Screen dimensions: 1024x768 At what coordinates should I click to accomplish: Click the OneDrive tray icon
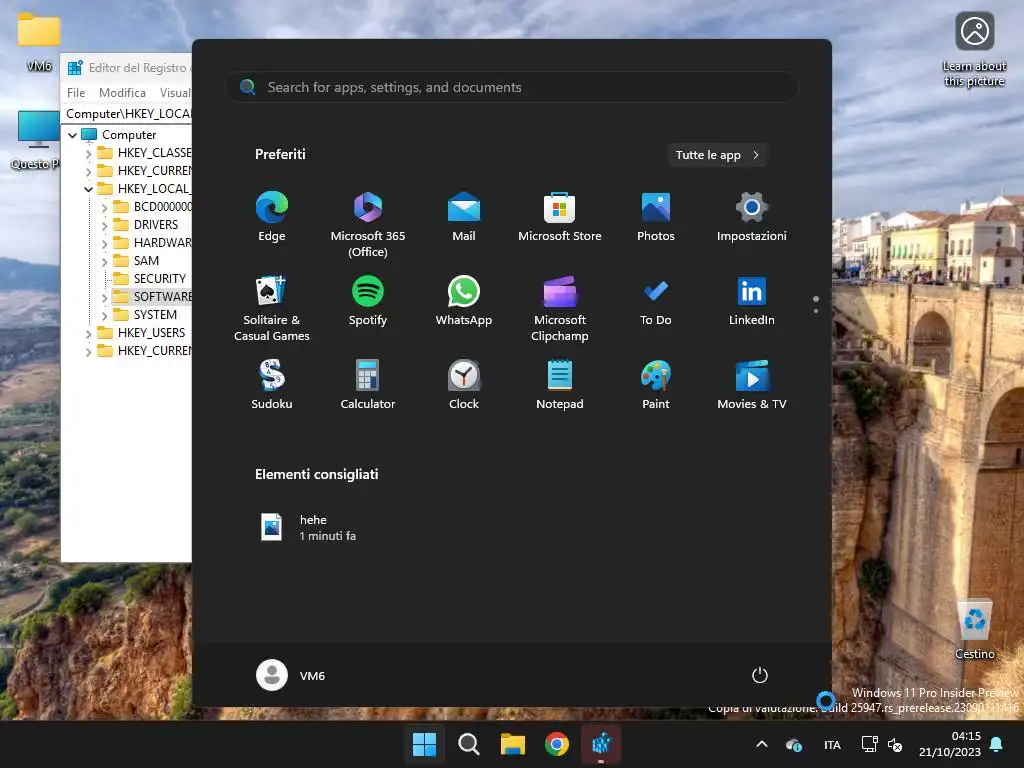794,745
